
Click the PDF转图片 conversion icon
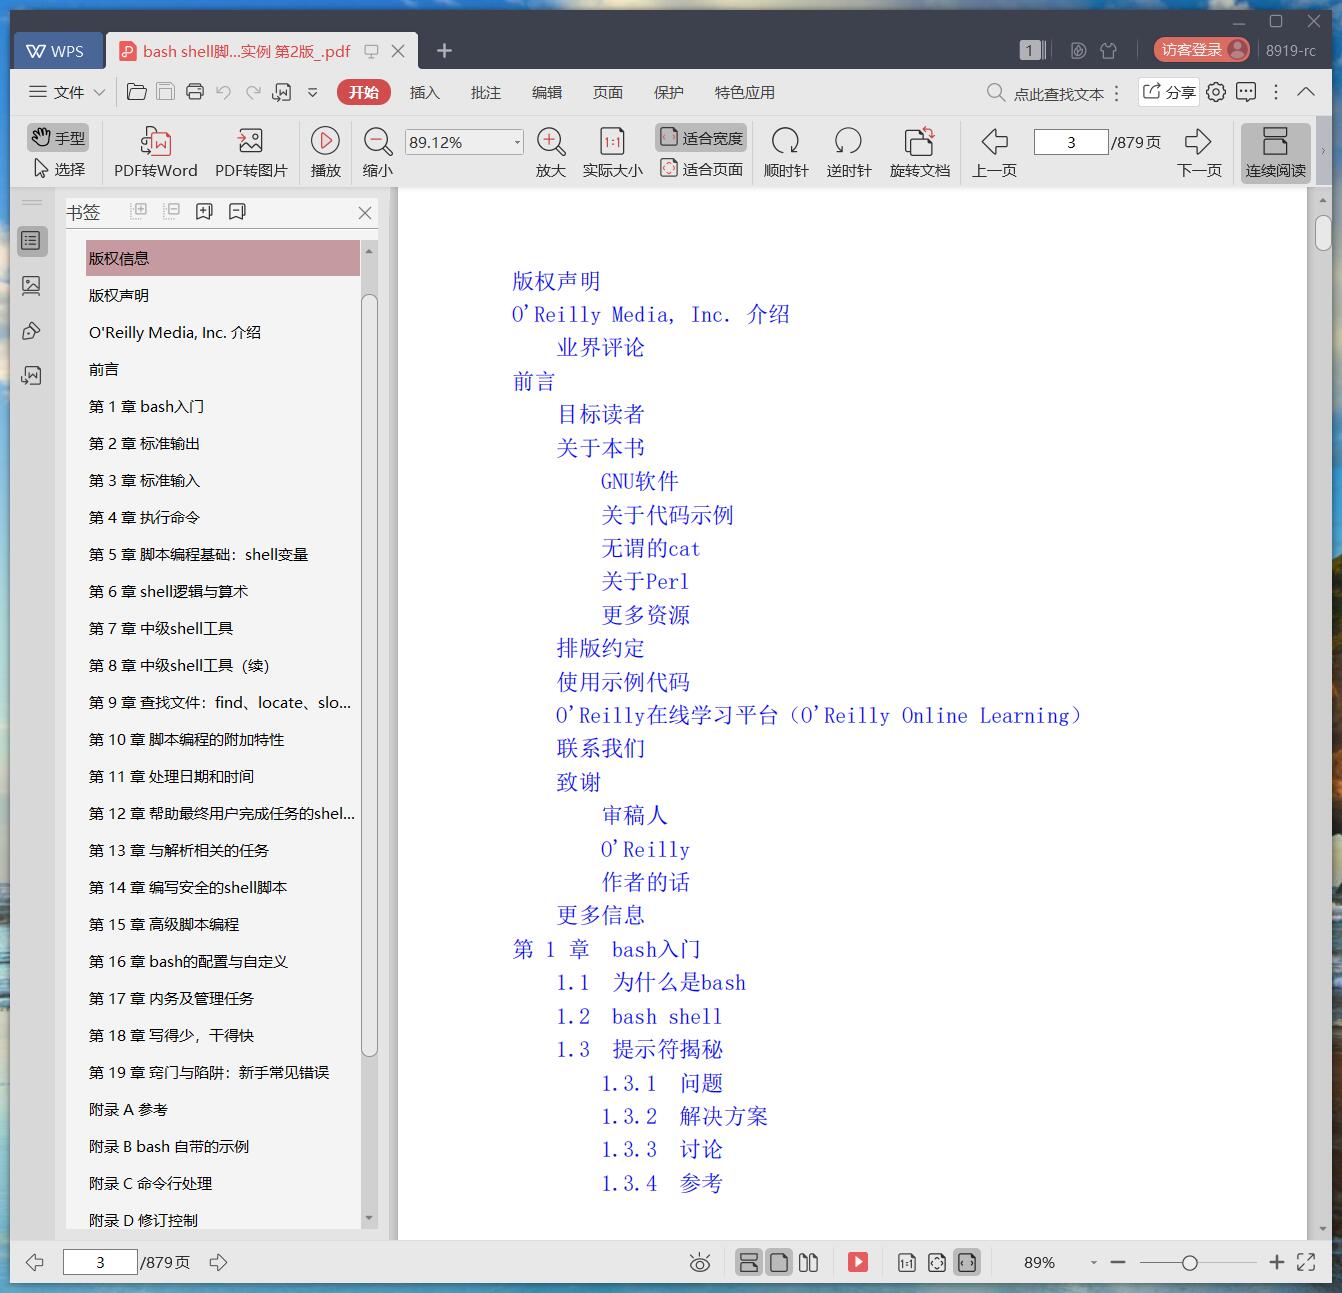tap(250, 141)
